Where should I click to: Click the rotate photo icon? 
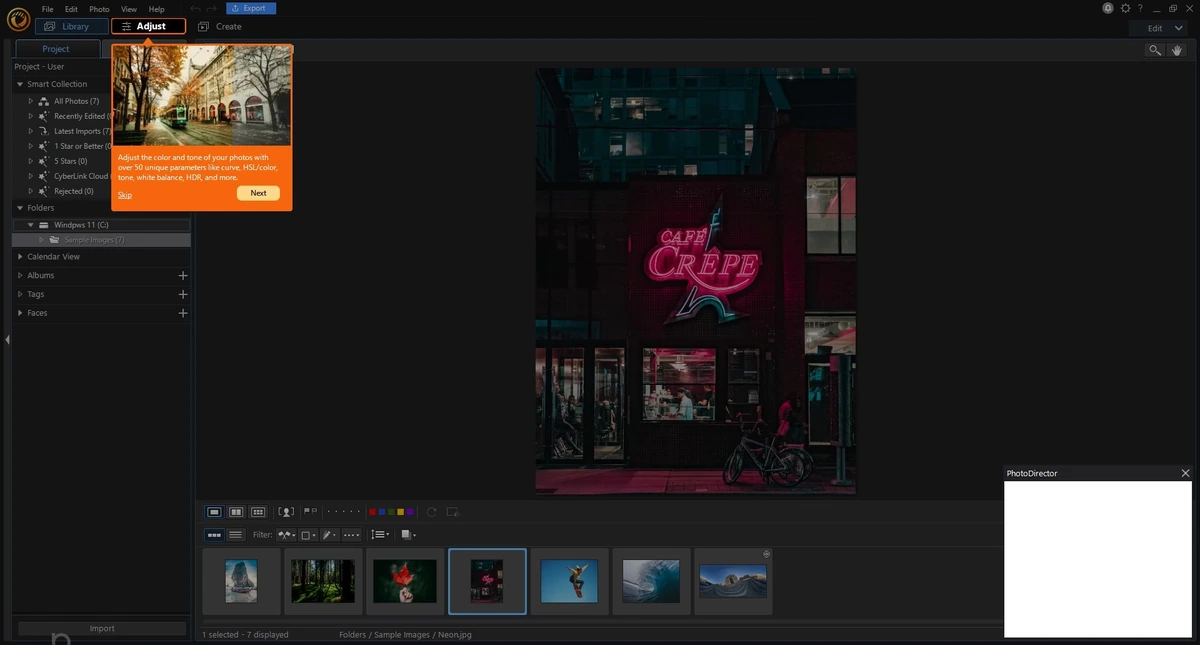click(x=431, y=512)
